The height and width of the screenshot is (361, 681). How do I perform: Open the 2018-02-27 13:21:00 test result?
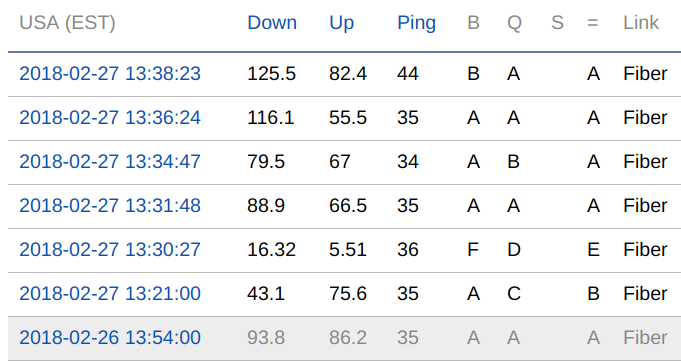click(110, 293)
